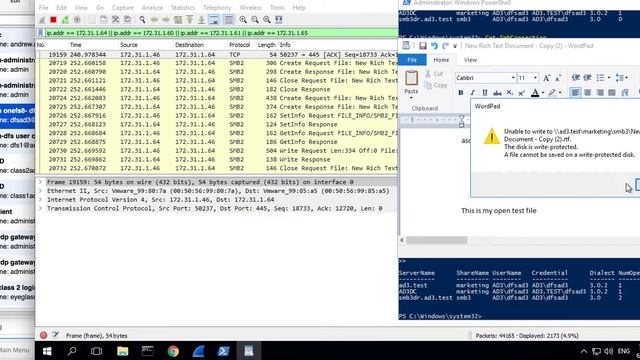Click the Source column header
640x360 pixels.
click(x=129, y=45)
